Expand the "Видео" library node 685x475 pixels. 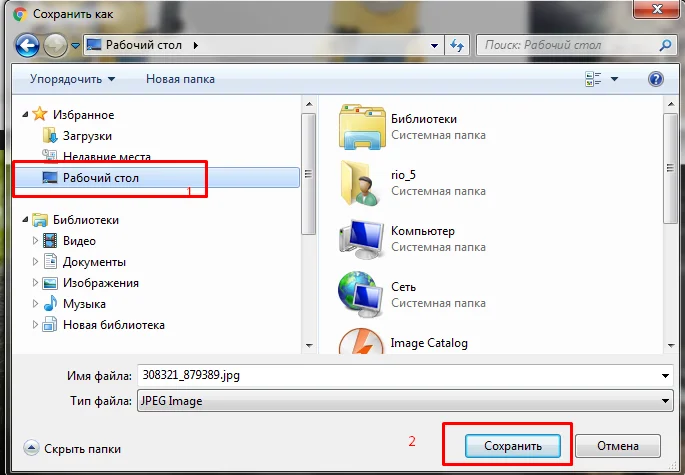35,240
